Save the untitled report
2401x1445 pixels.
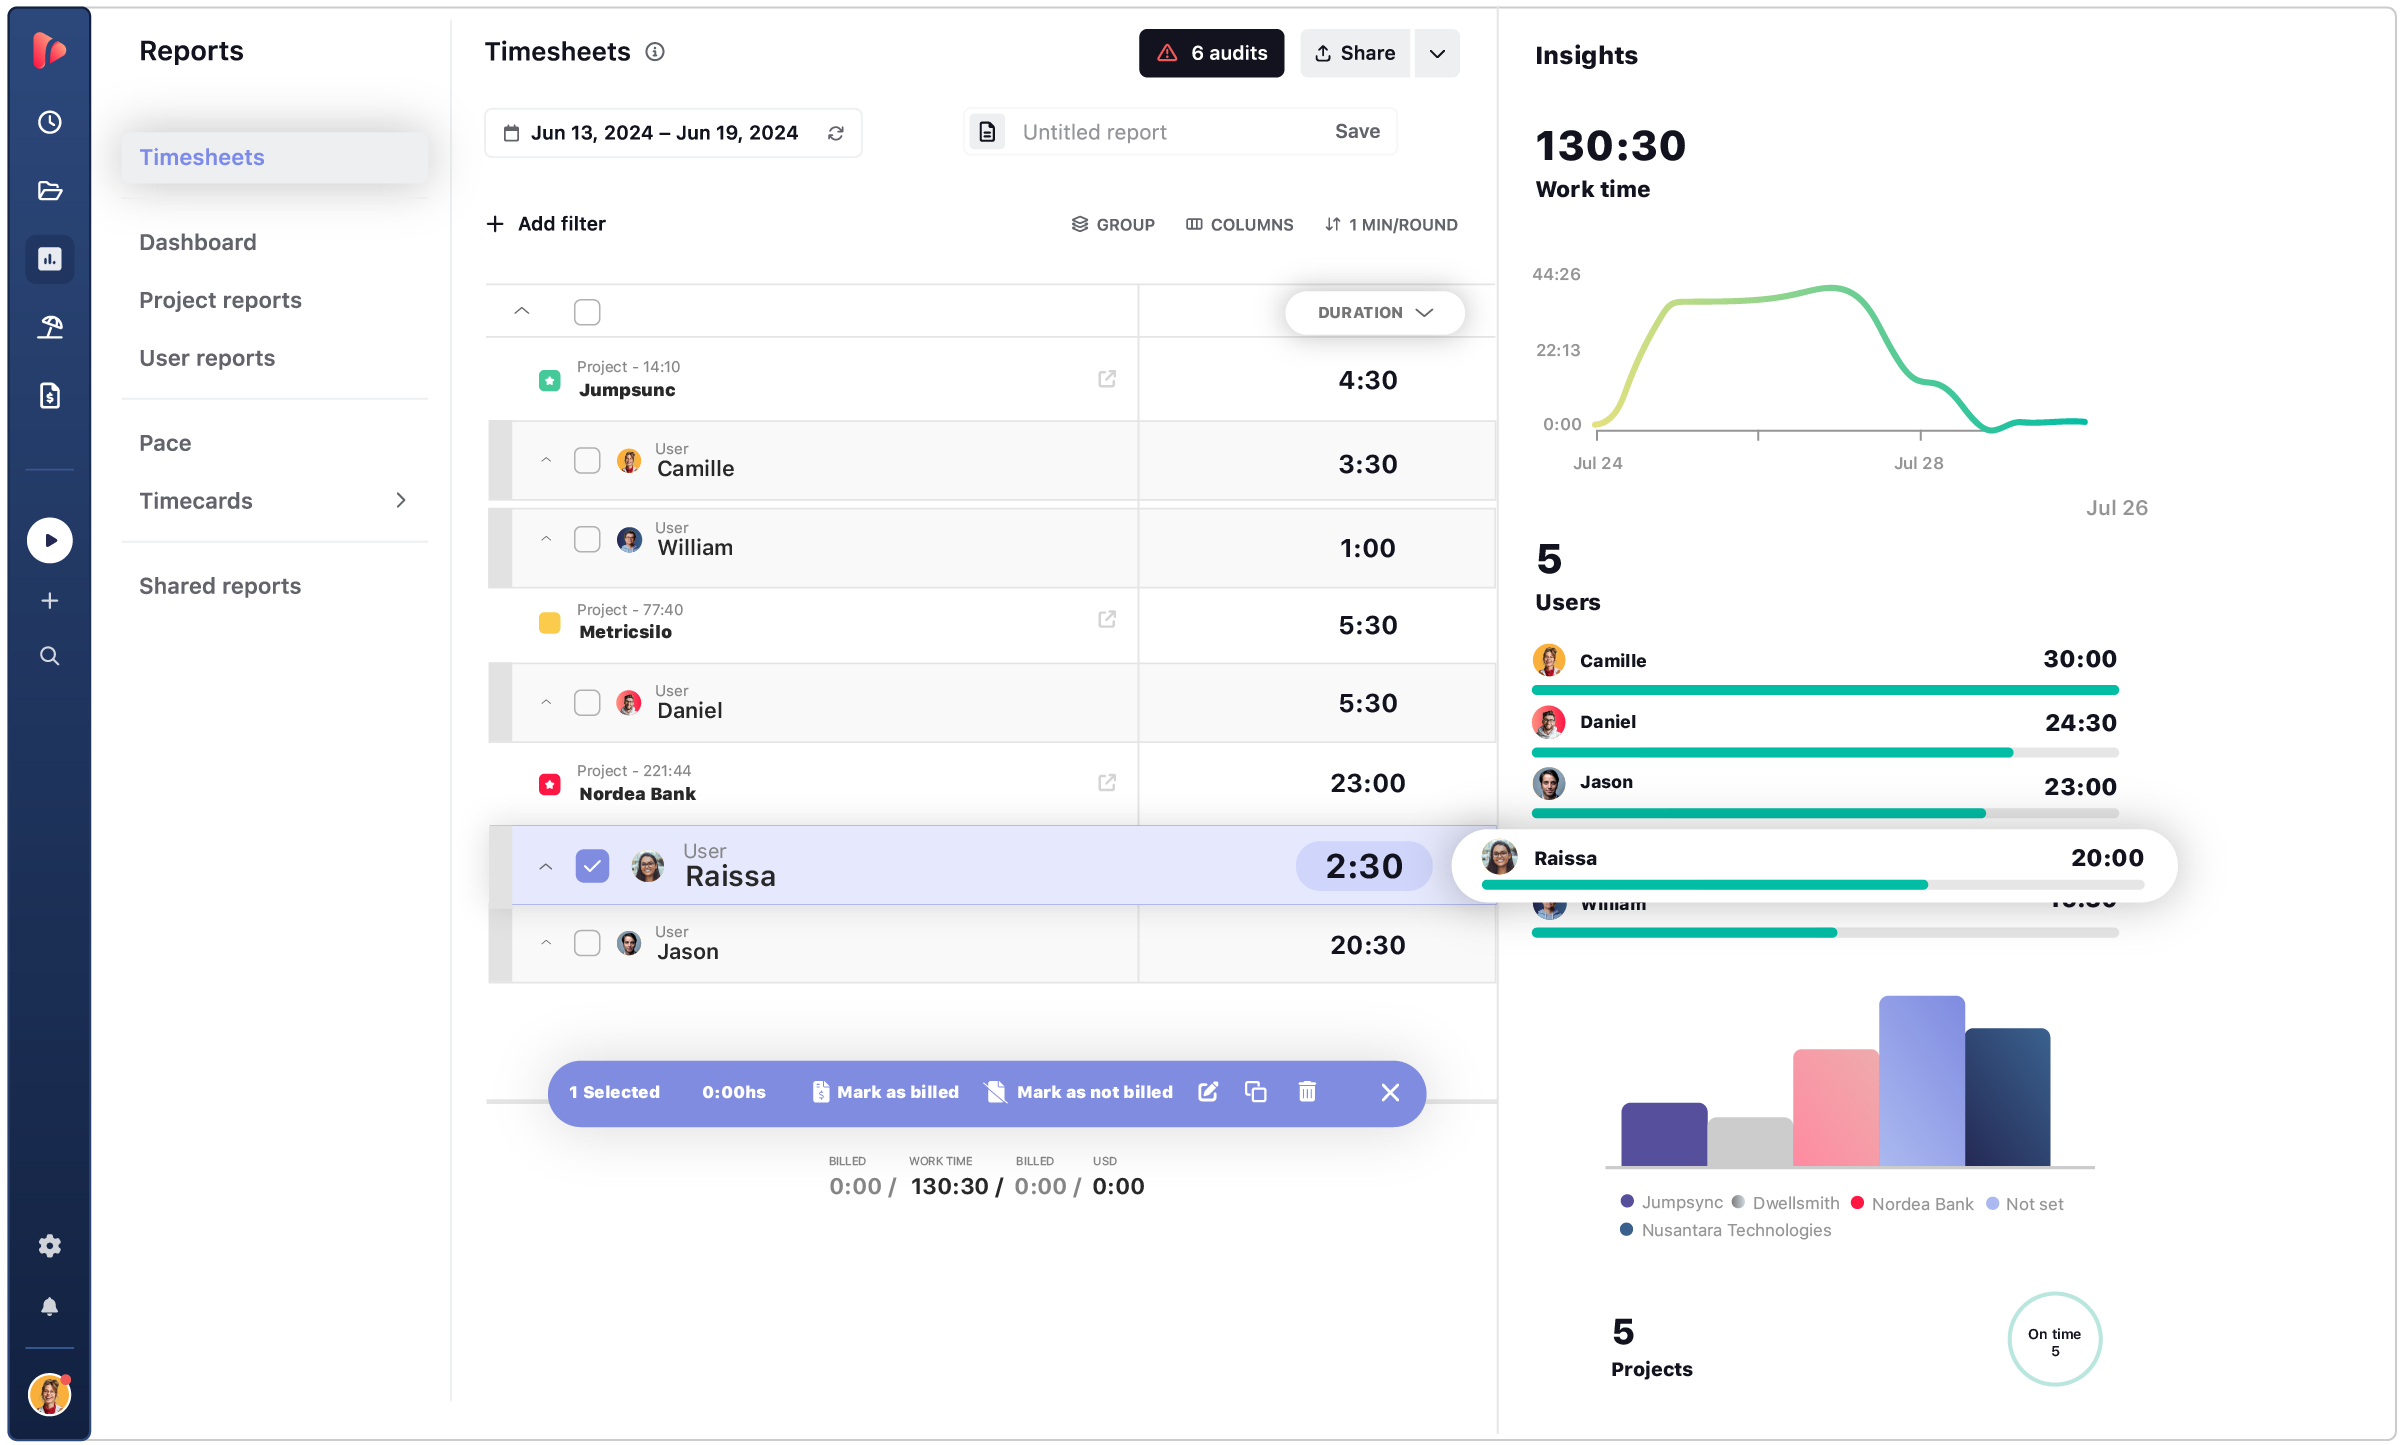coord(1356,131)
